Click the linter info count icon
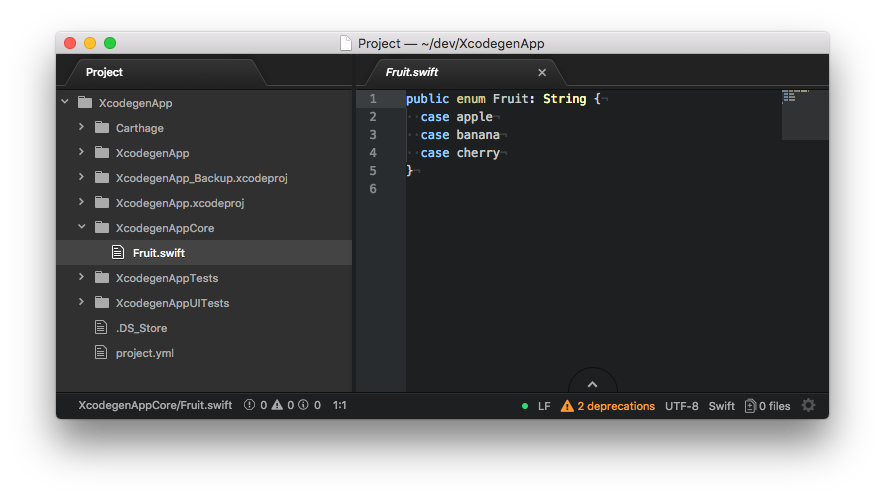The height and width of the screenshot is (499, 885). [x=303, y=405]
